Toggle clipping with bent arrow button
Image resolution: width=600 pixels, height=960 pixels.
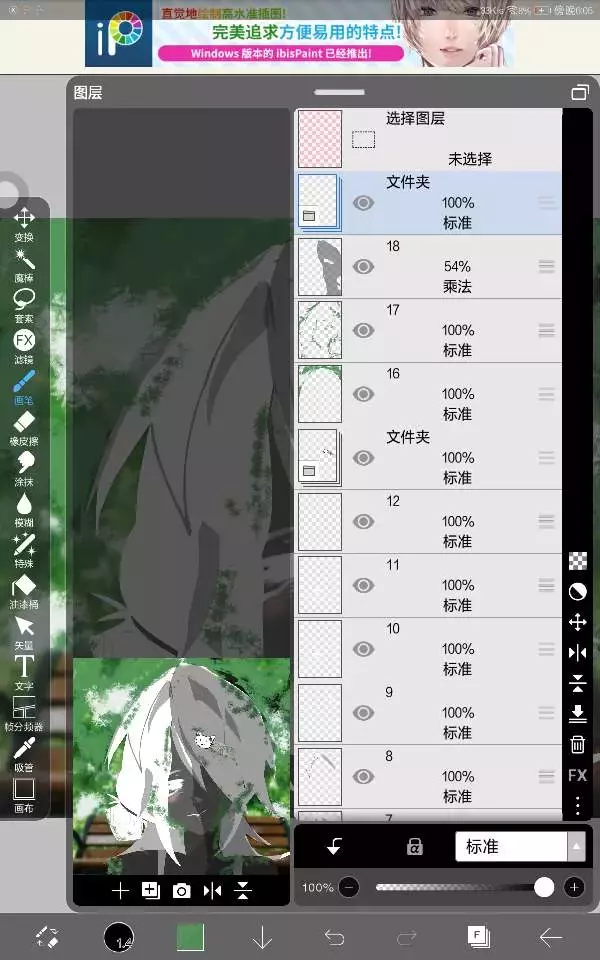334,847
